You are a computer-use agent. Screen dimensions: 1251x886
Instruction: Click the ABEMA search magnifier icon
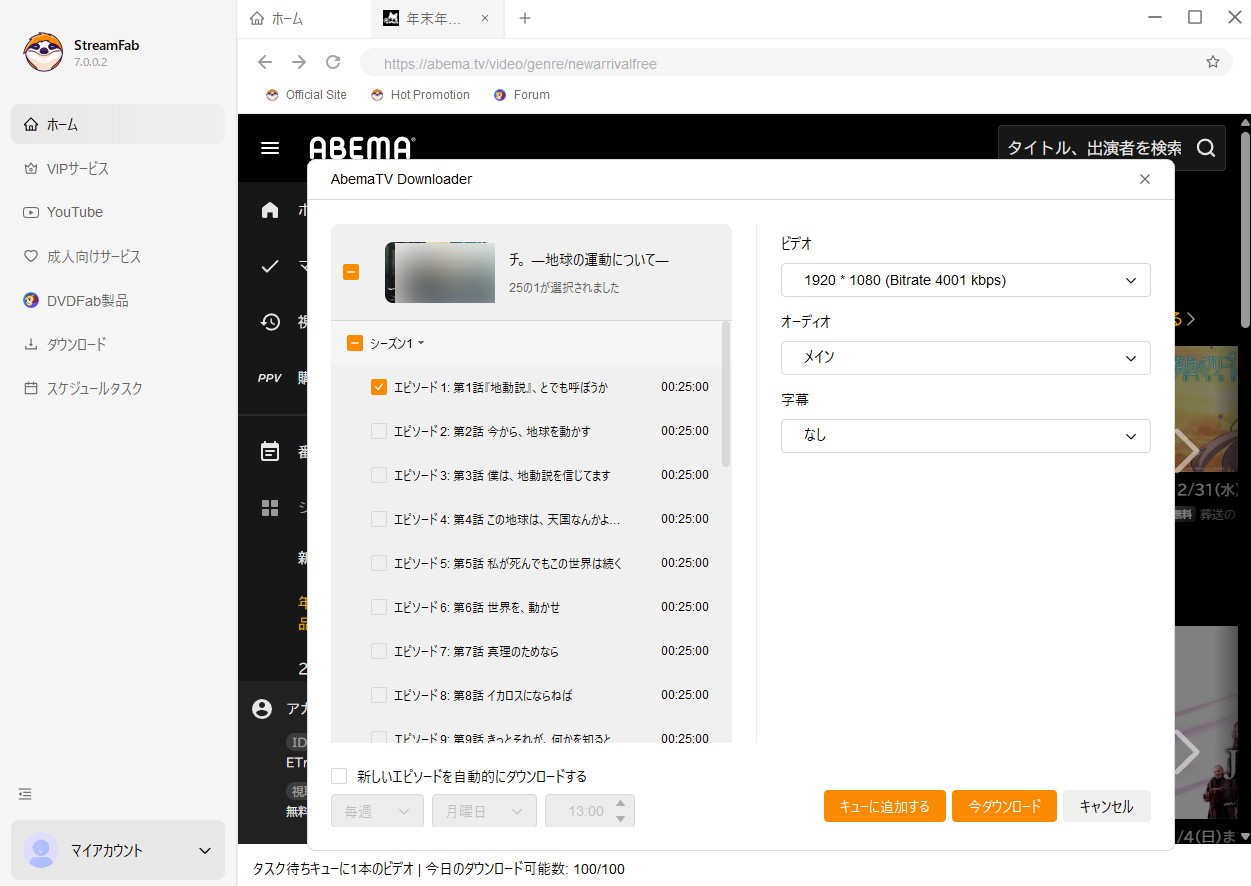(1206, 148)
